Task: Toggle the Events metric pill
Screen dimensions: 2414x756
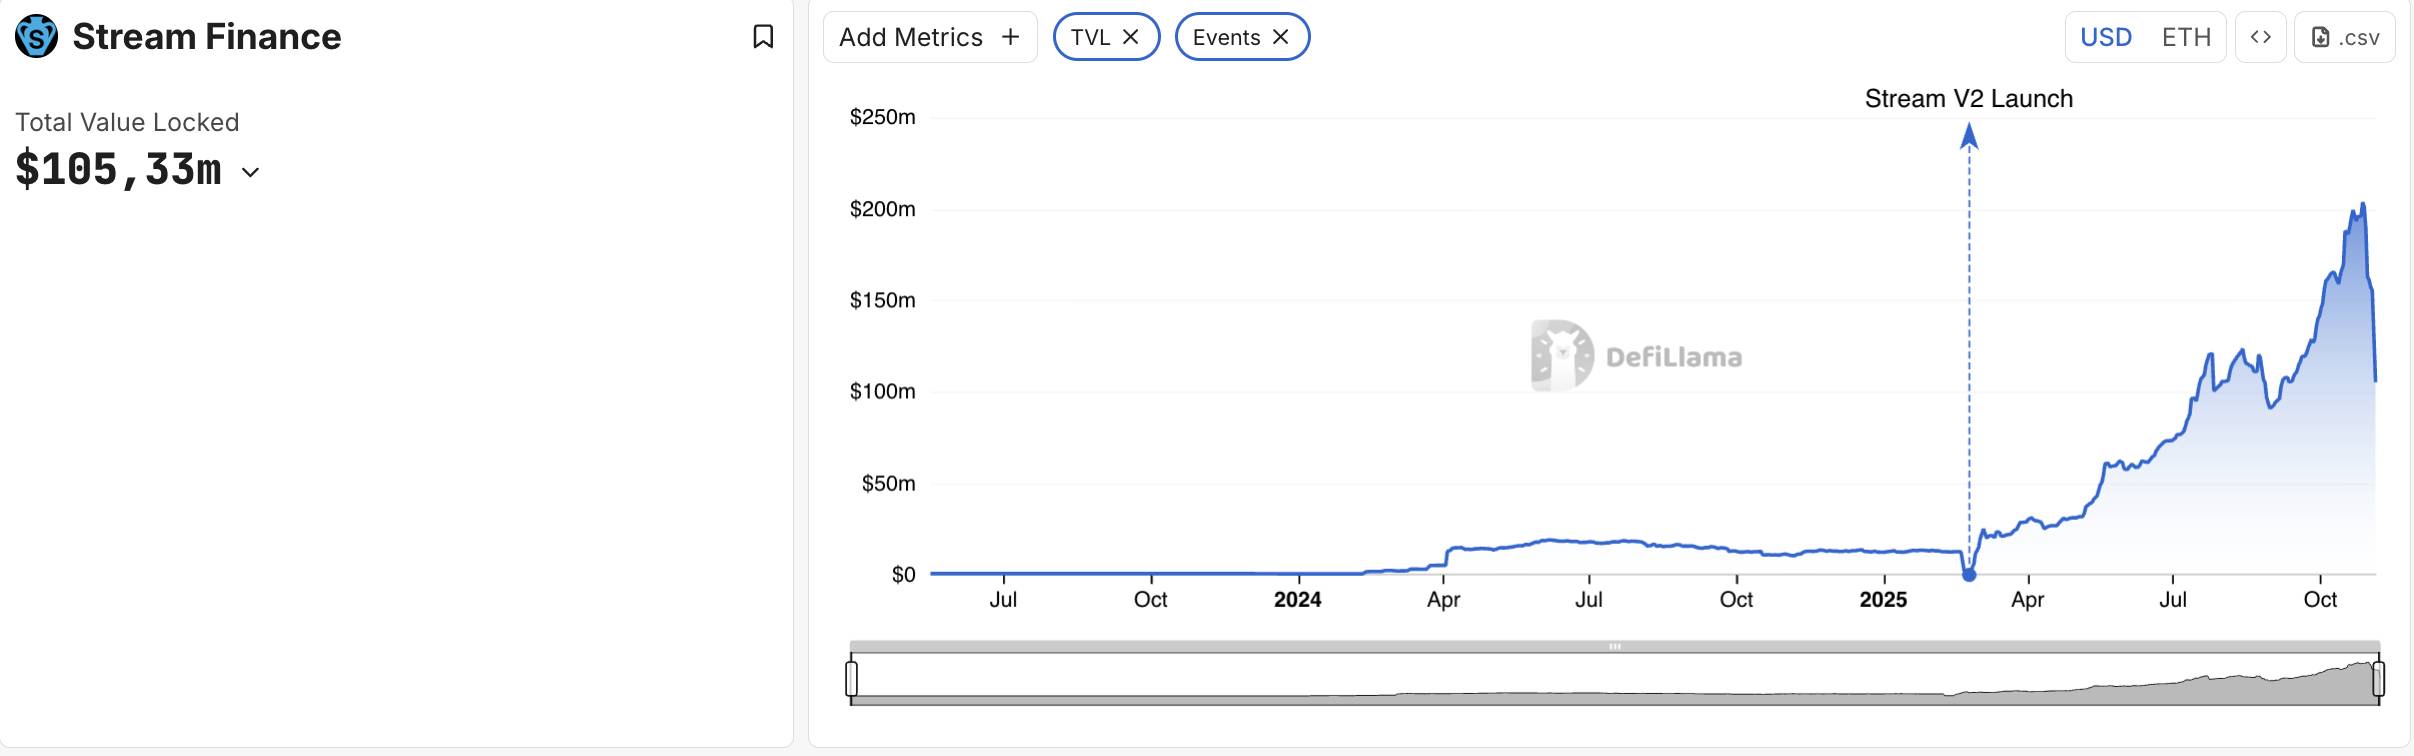Action: tap(1226, 37)
